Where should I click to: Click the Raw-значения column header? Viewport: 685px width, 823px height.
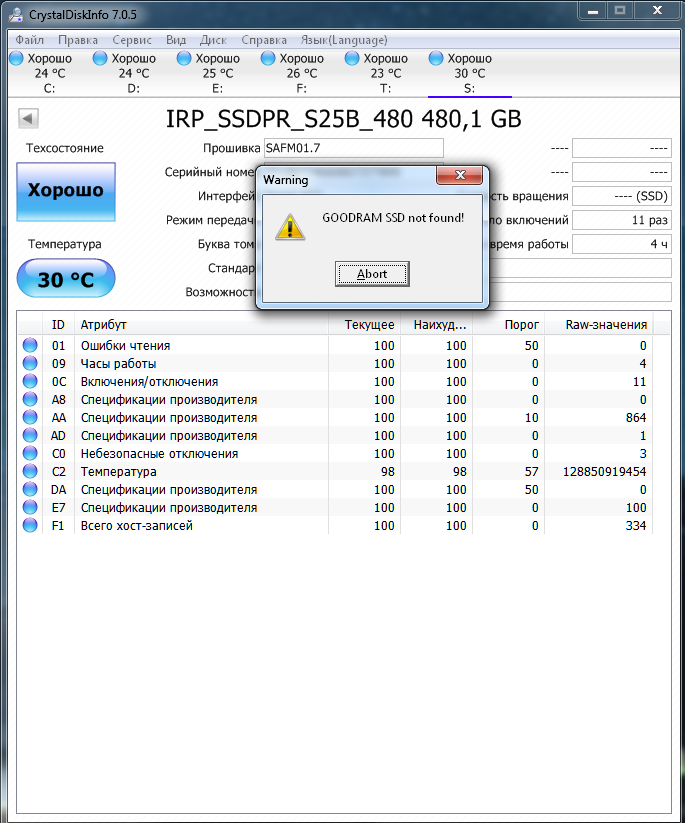tap(598, 325)
